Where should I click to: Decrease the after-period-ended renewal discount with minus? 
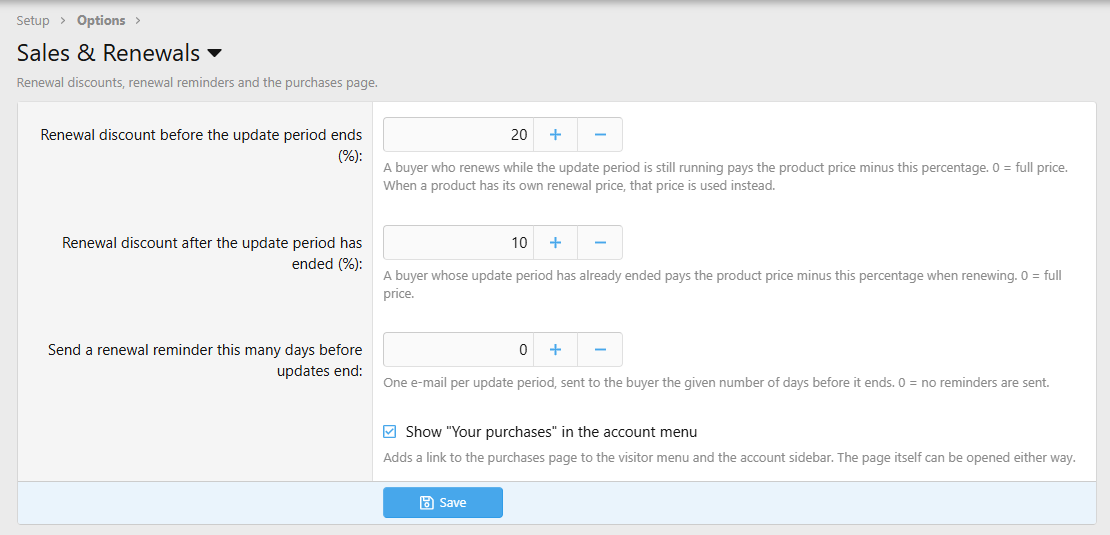coord(600,243)
